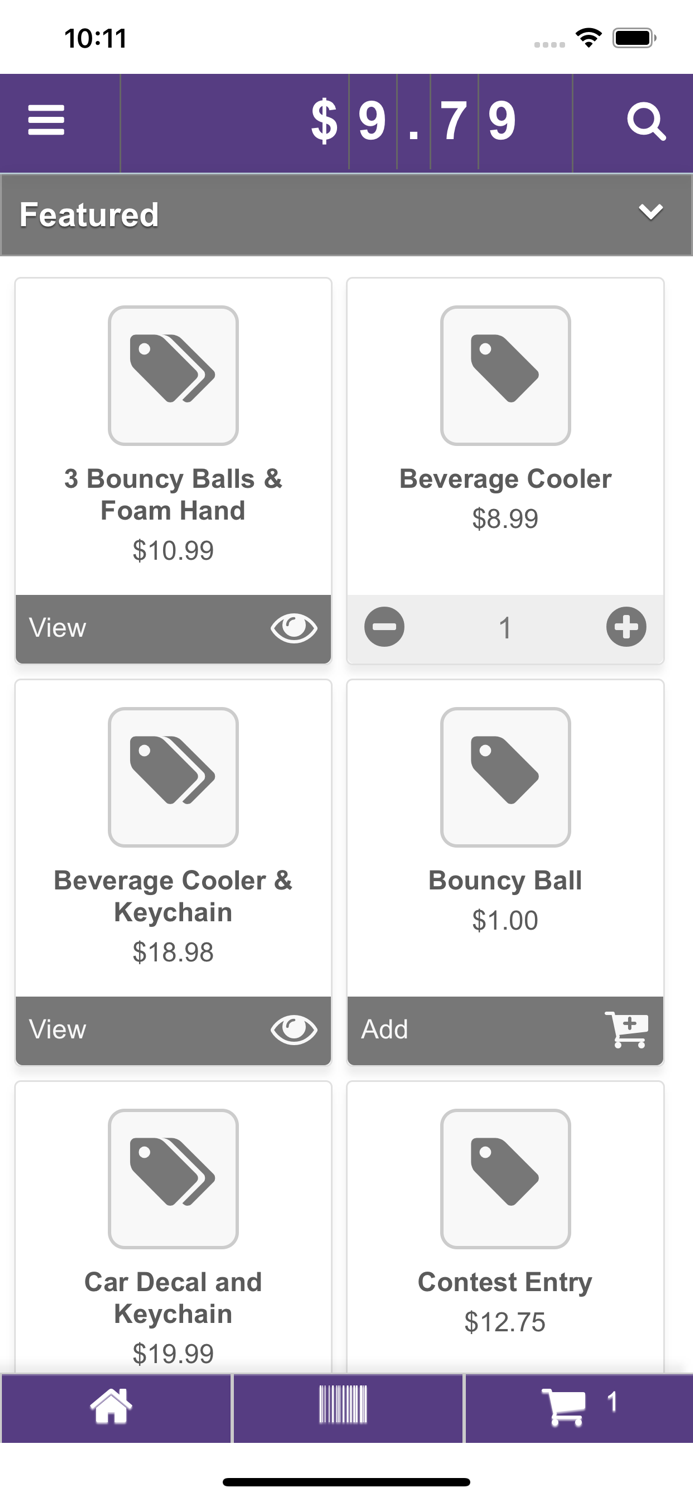Tap the Bouncy Ball product tag icon
693x1500 pixels.
click(x=505, y=777)
